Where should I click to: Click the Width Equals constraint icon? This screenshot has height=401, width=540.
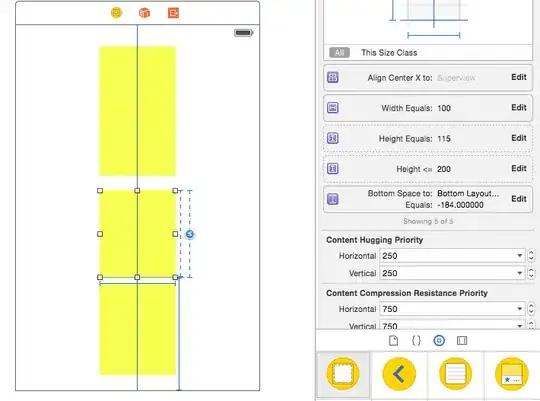coord(333,108)
